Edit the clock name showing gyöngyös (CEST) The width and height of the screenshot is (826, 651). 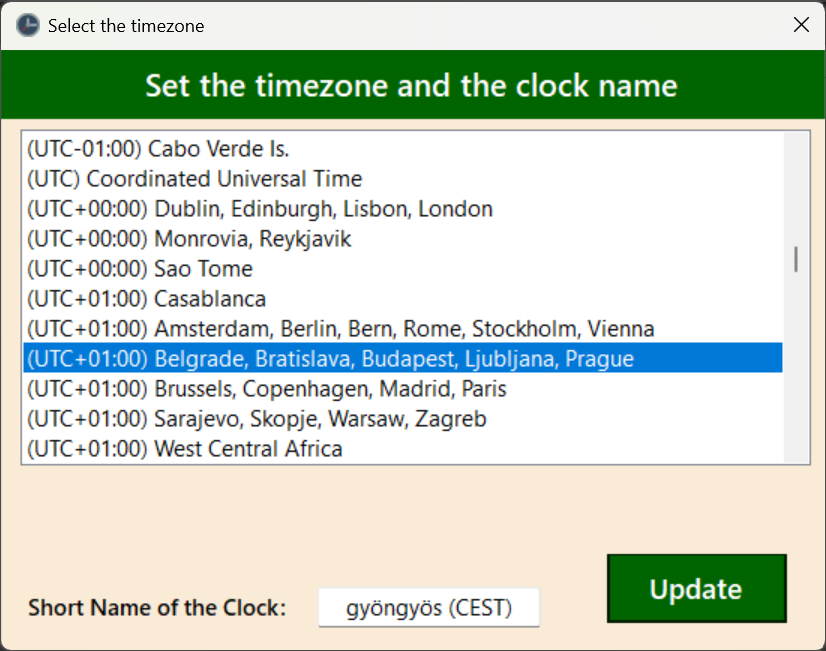[428, 607]
